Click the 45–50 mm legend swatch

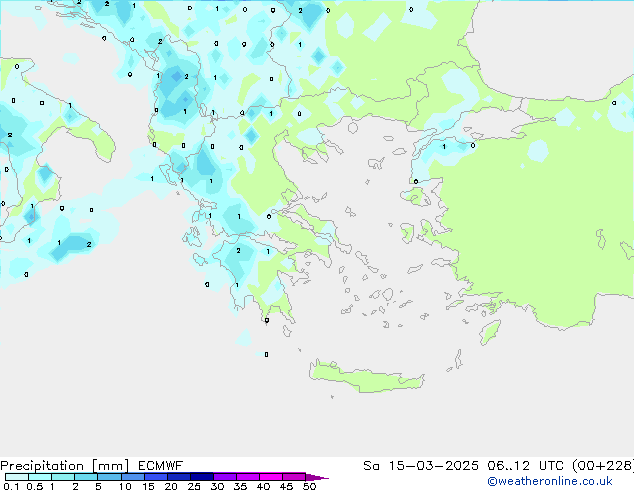click(x=294, y=477)
